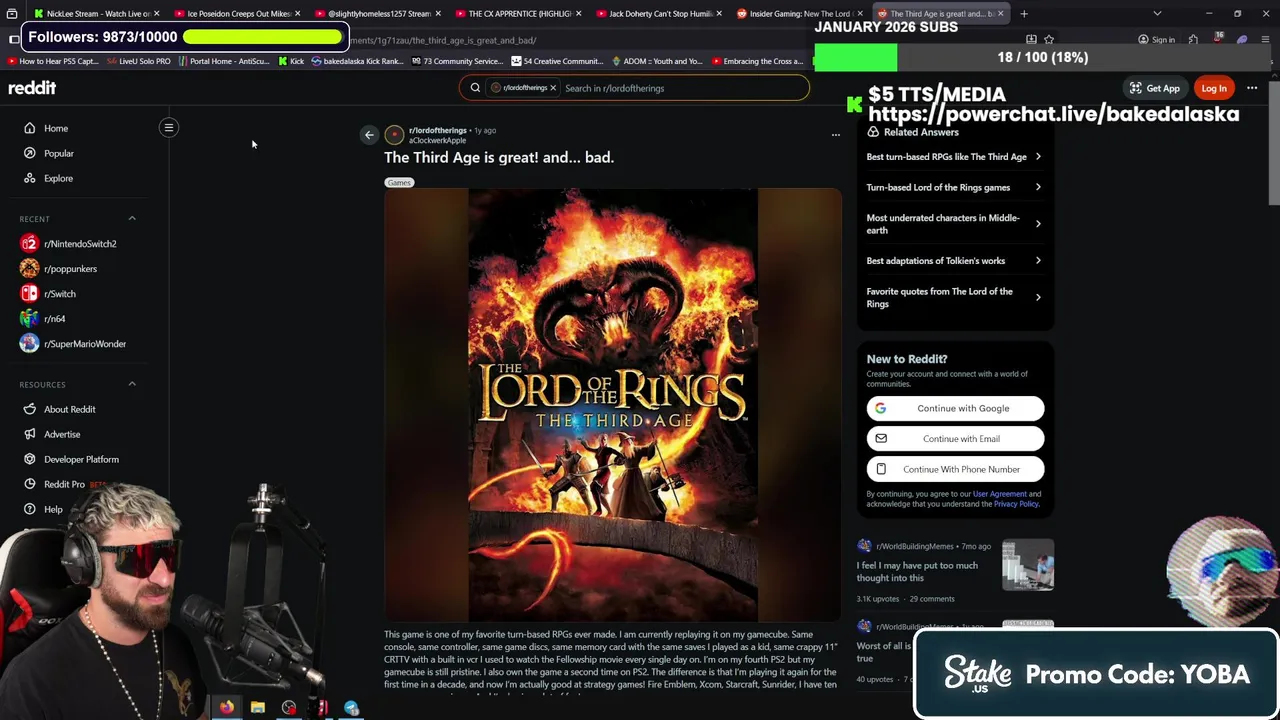
Task: Click the Log In button
Action: point(1214,88)
